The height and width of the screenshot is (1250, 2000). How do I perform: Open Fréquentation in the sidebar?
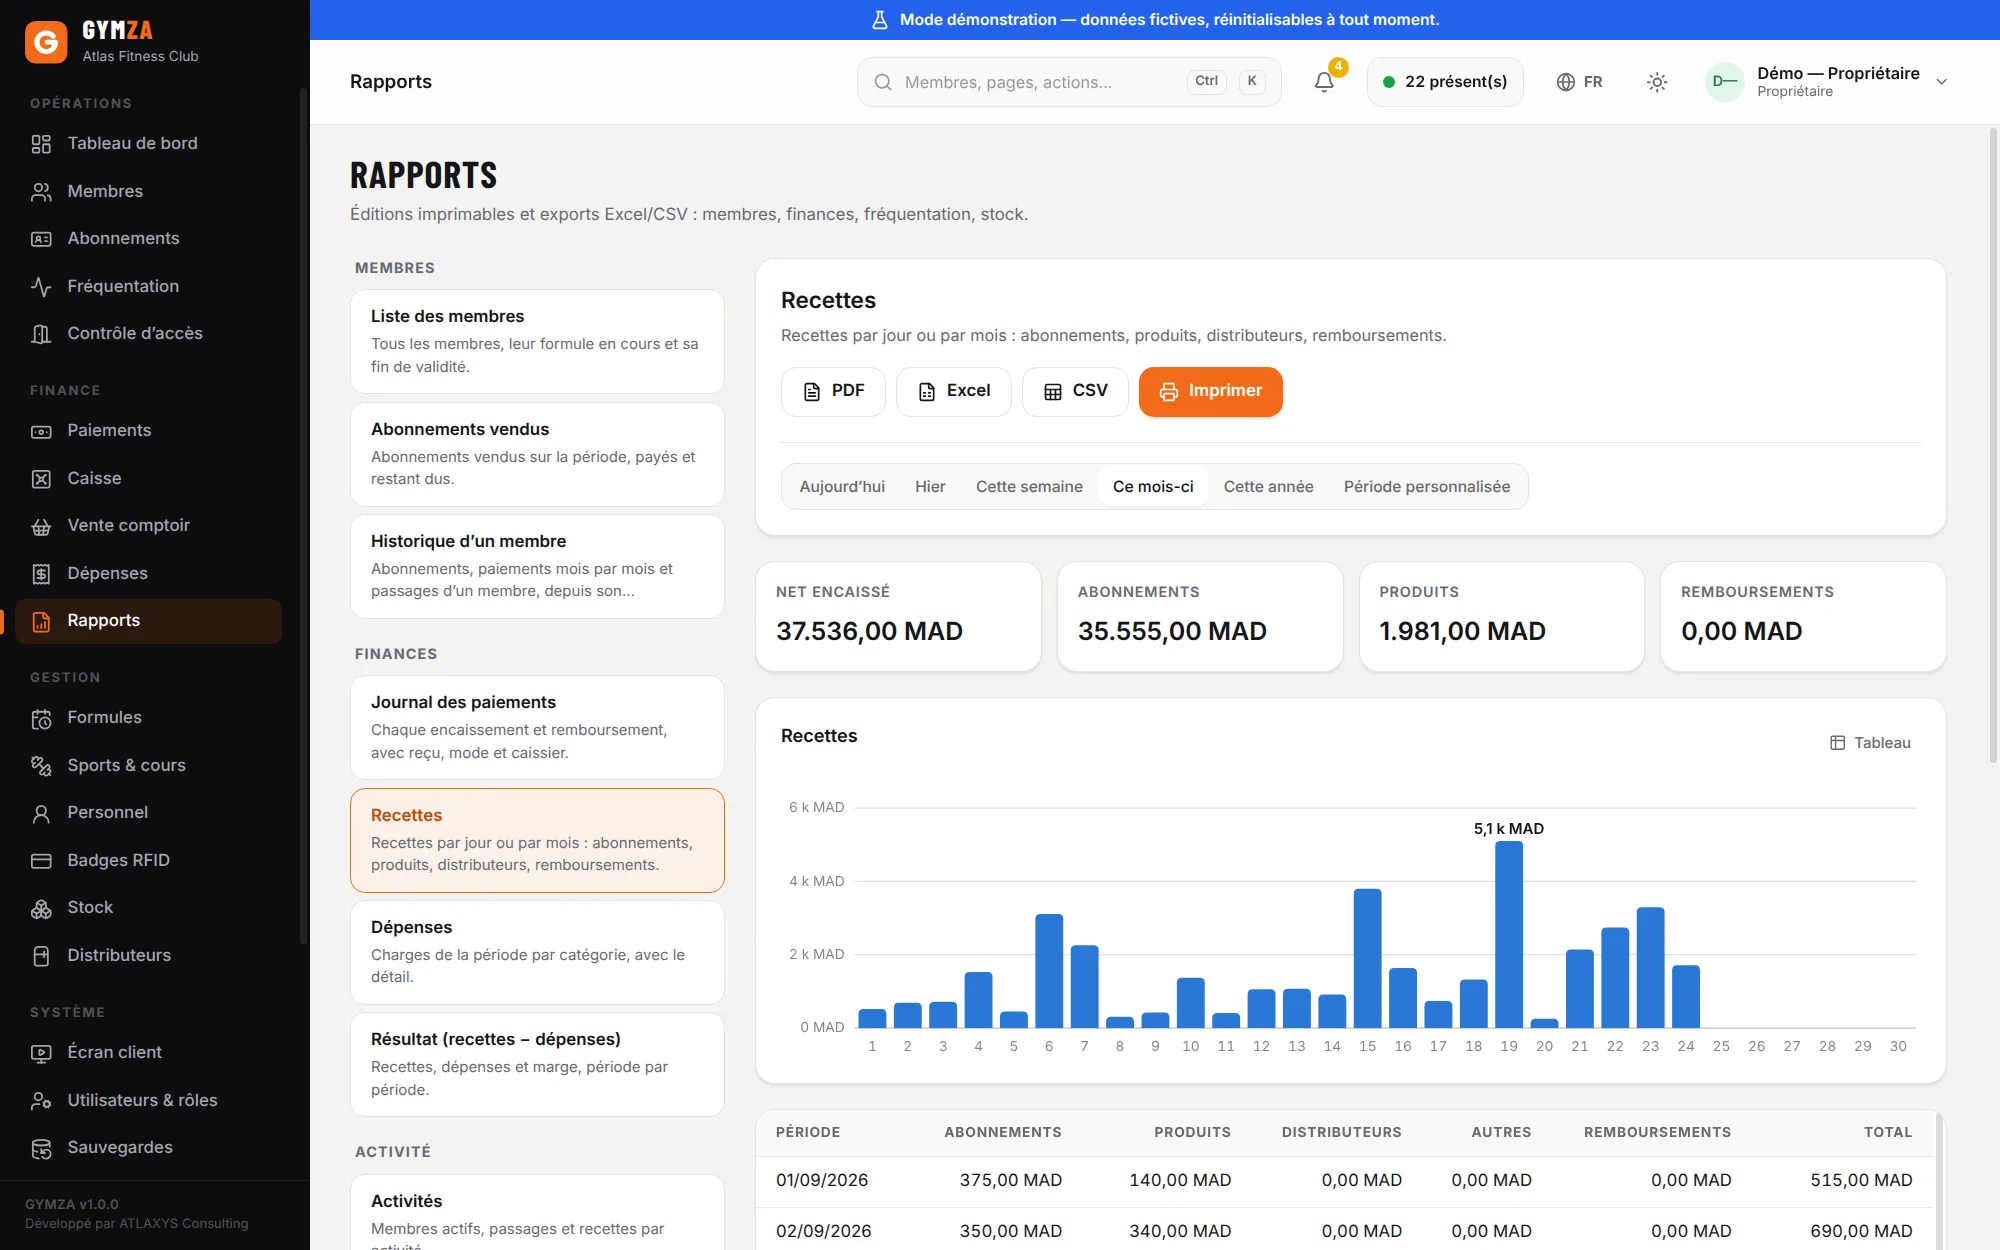148,286
